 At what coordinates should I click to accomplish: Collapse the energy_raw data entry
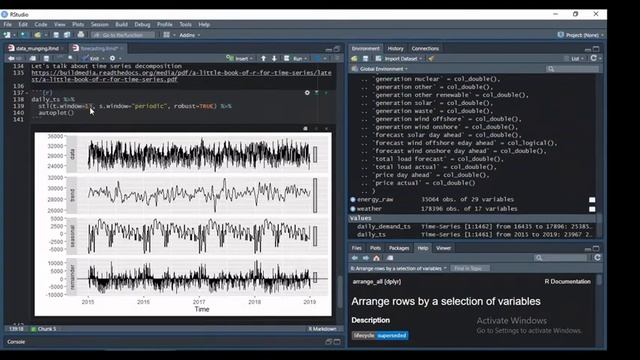click(353, 200)
